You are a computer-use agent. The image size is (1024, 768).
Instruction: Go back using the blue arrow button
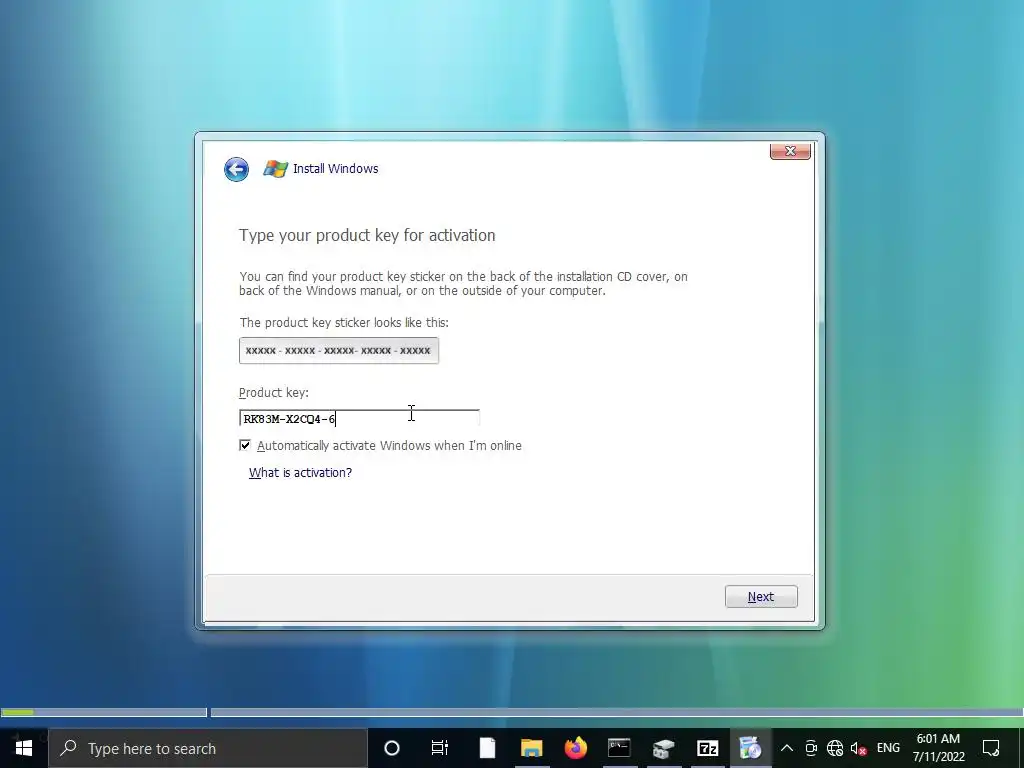[x=236, y=169]
